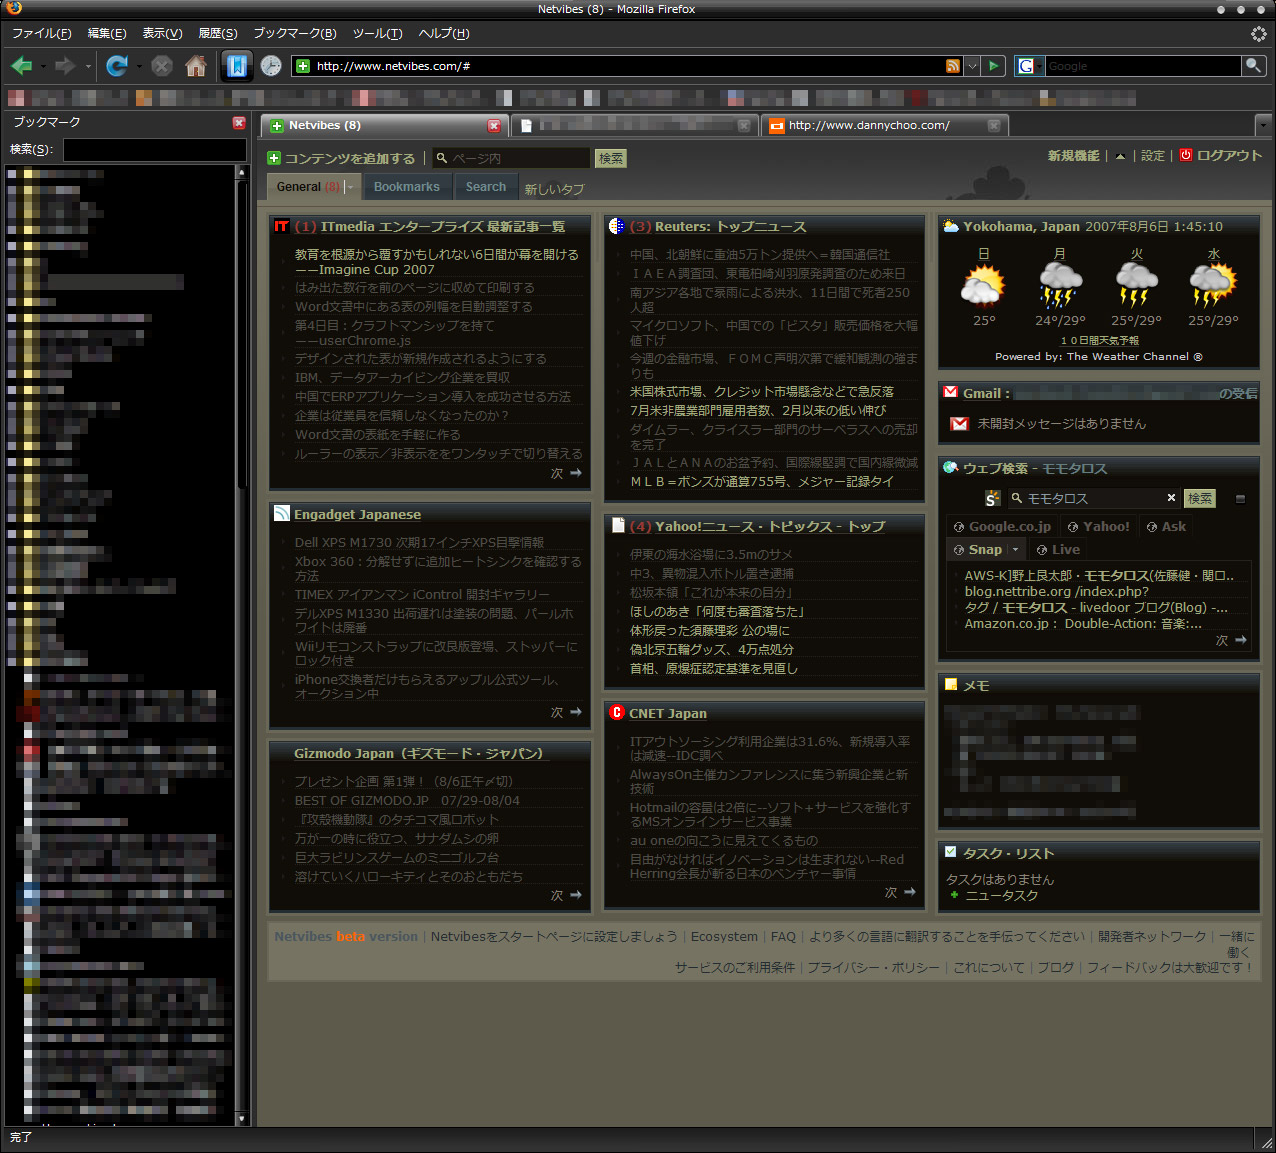Open the forward button history dropdown arrow
Viewport: 1276px width, 1153px height.
click(x=88, y=67)
